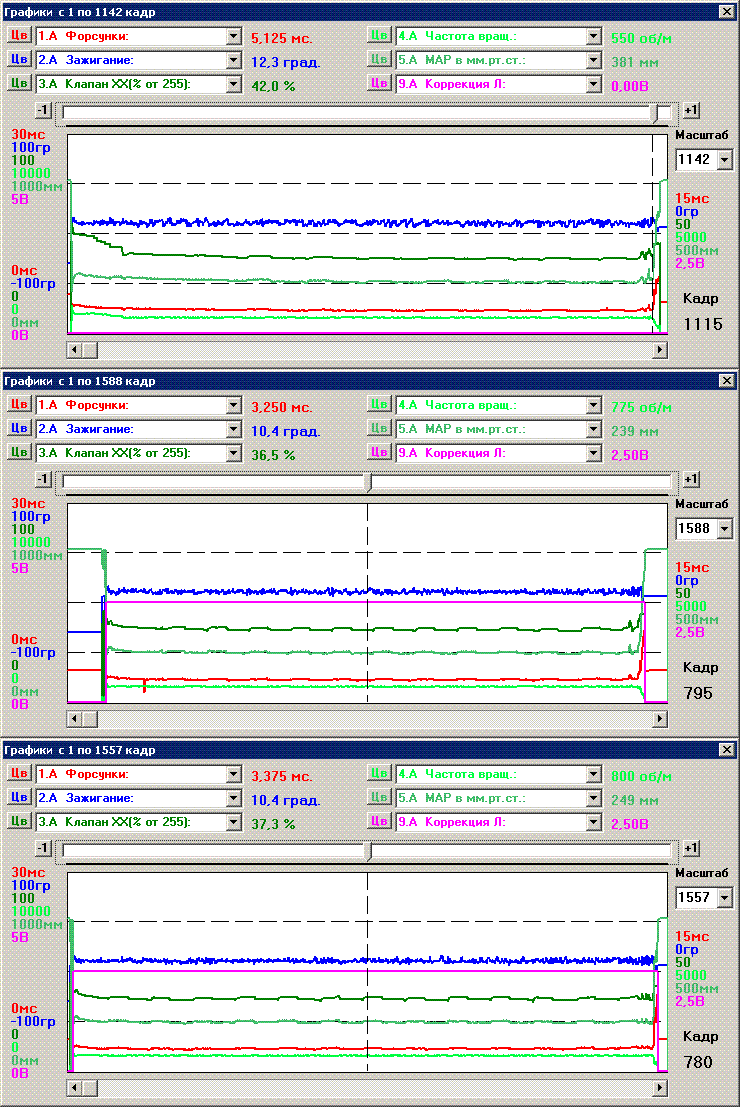Image resolution: width=740 pixels, height=1109 pixels.
Task: Click the blue Цв button for Зажигание in the 1588-frame window
Action: (x=19, y=429)
